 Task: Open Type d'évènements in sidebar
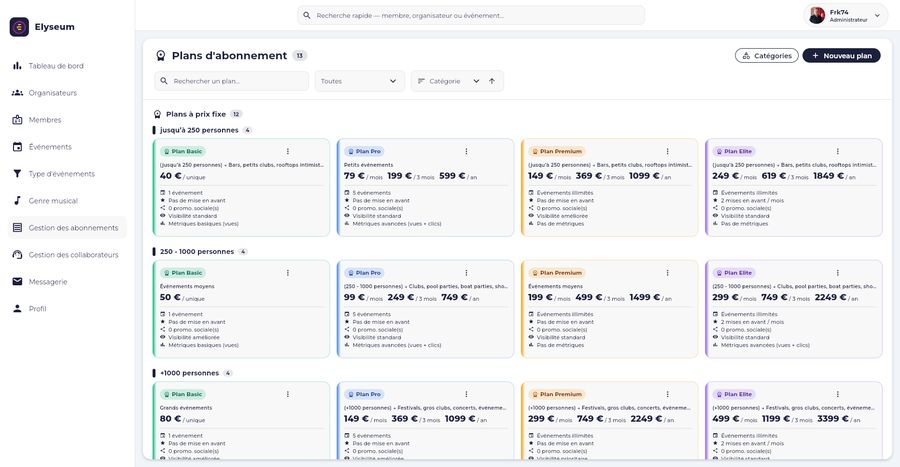coord(68,174)
